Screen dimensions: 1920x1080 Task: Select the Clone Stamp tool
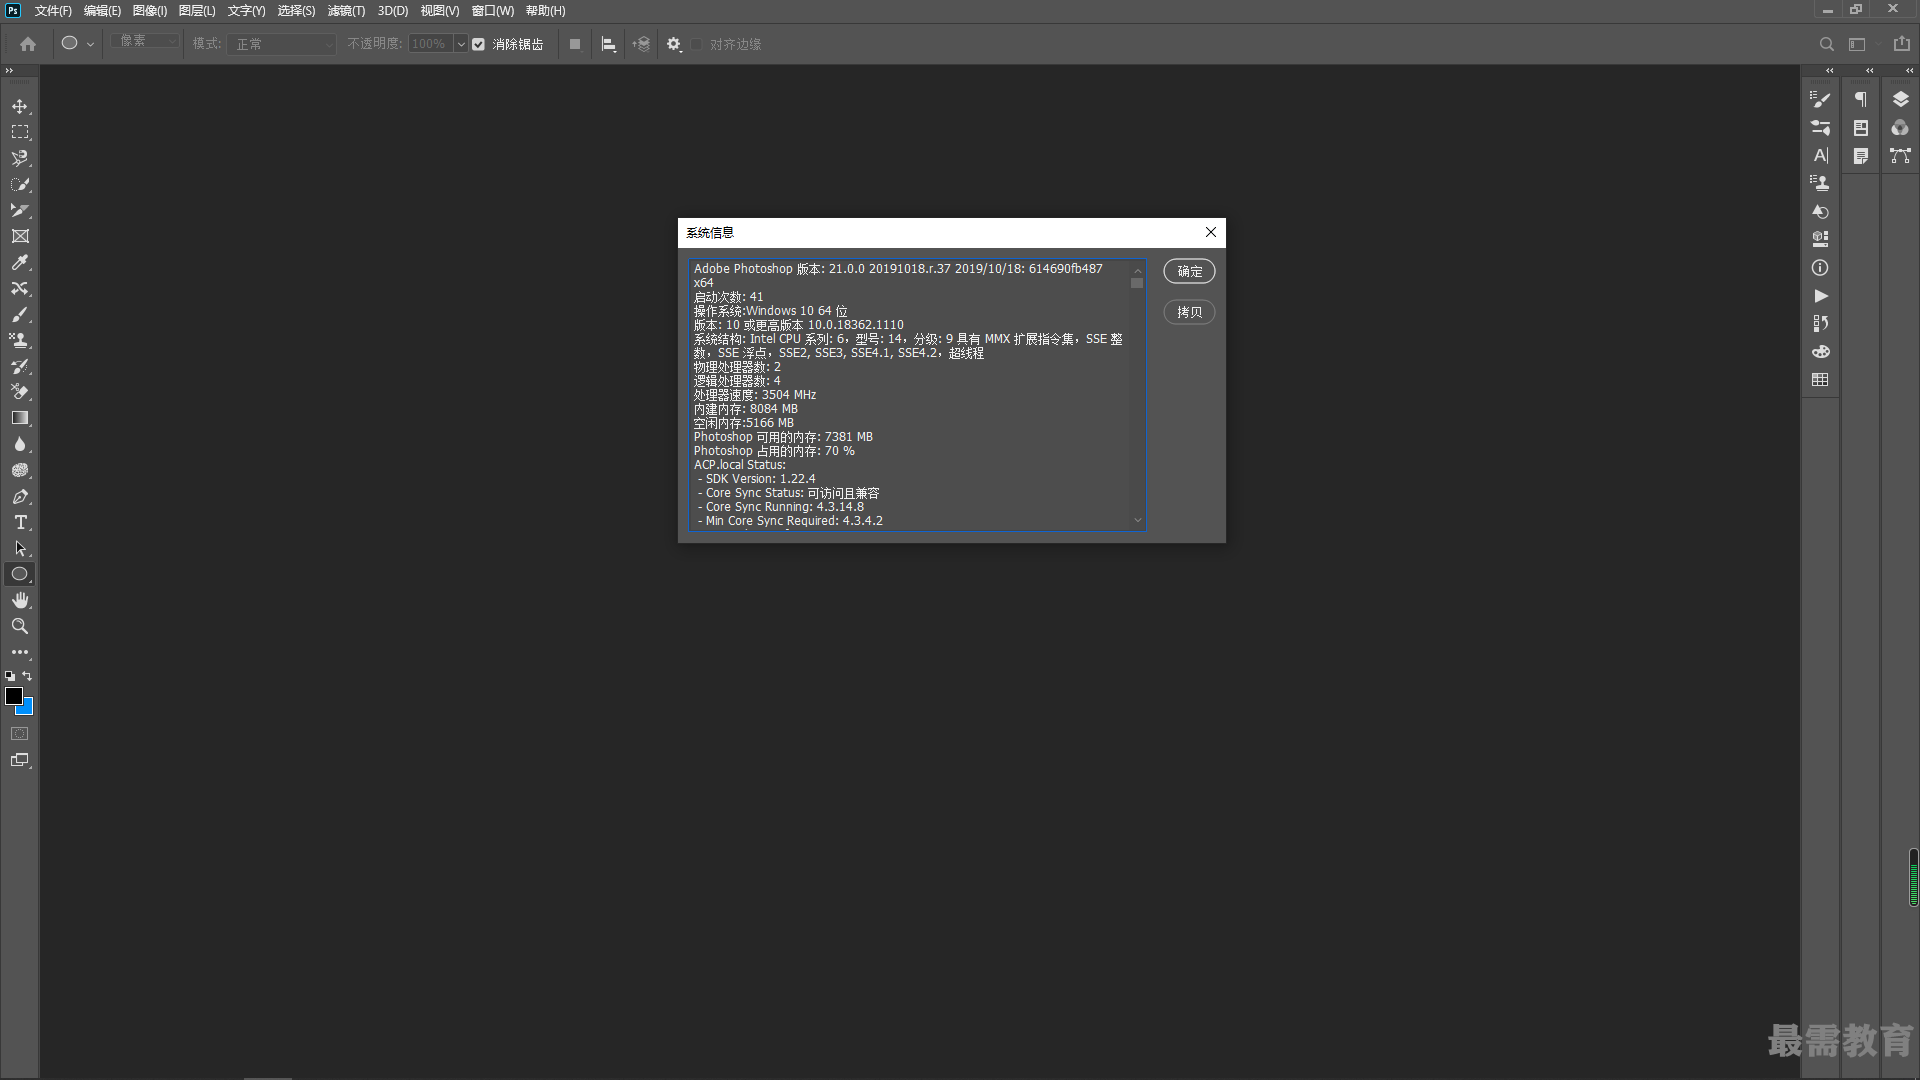tap(20, 340)
